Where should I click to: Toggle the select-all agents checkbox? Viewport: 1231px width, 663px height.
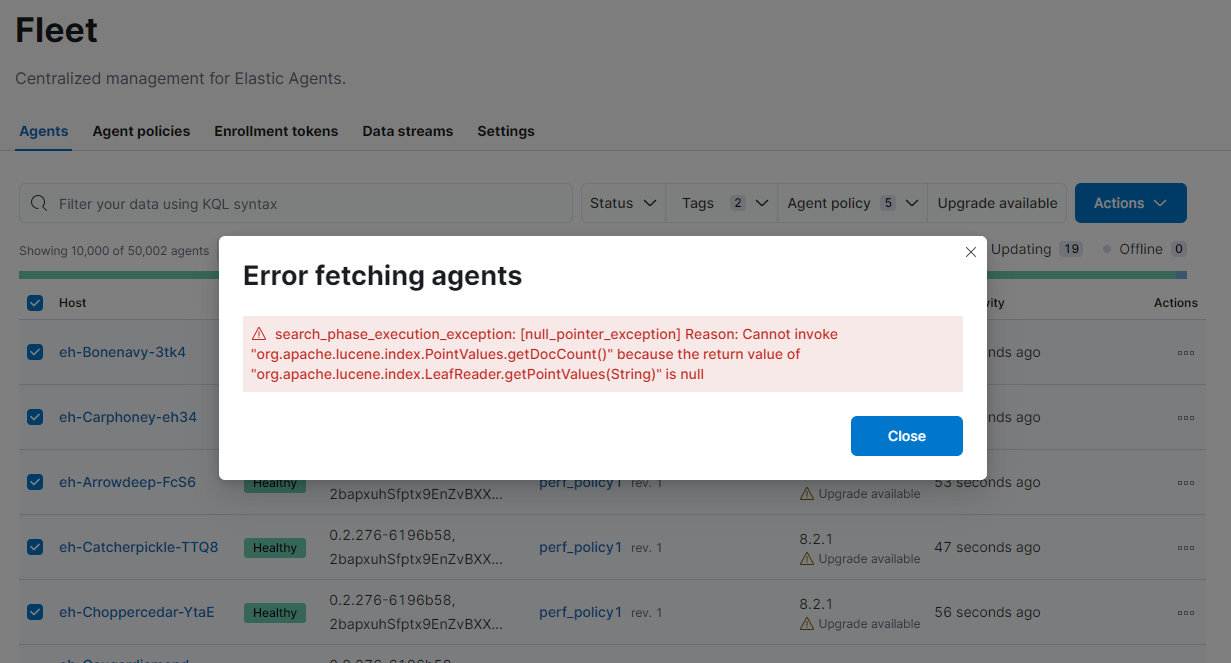[35, 302]
